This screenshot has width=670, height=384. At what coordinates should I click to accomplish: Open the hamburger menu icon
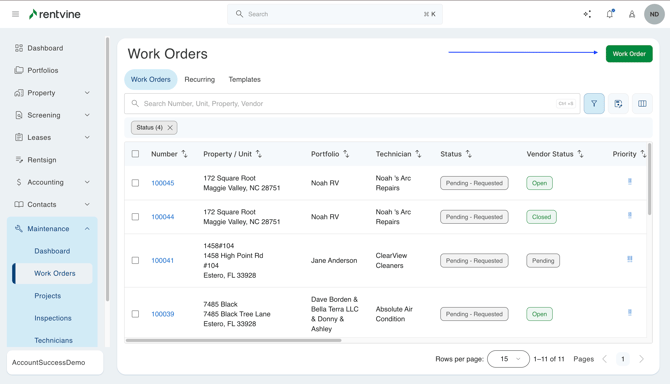point(15,14)
